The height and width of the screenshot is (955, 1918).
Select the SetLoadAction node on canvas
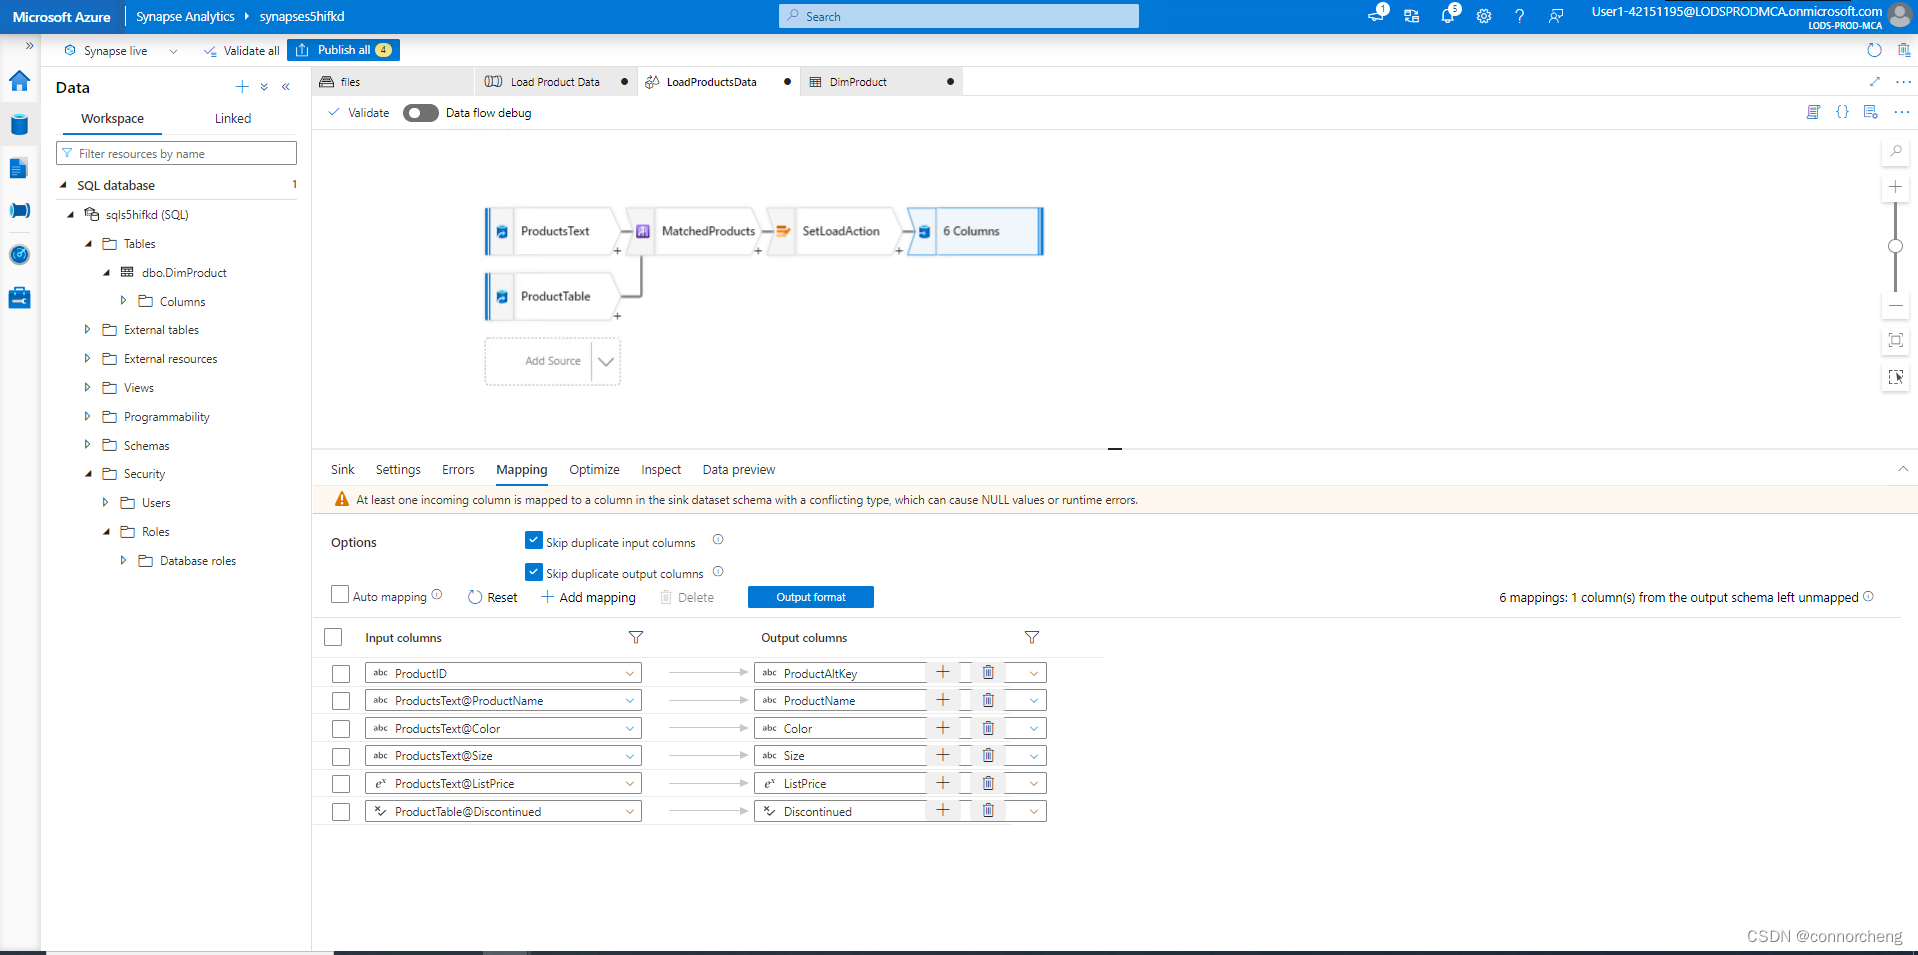pyautogui.click(x=836, y=231)
